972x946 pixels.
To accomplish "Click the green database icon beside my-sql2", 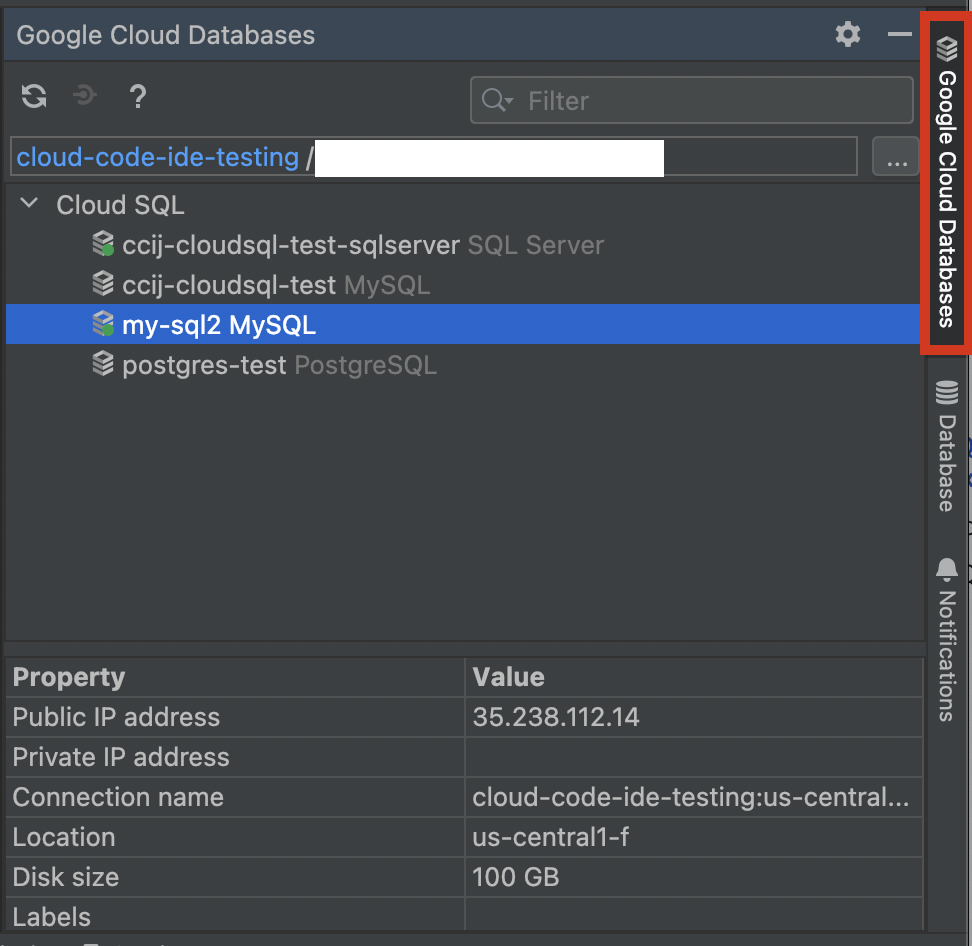I will (x=103, y=324).
